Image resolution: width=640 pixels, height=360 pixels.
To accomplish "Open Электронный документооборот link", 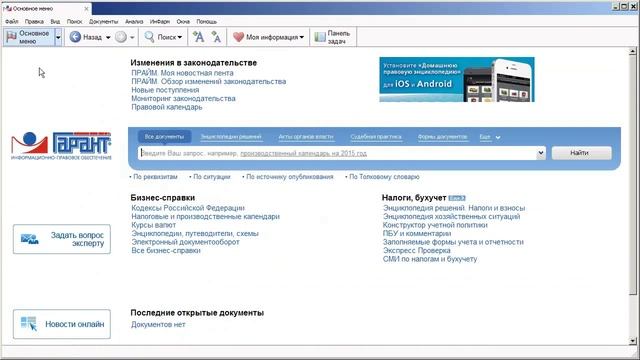I will point(185,242).
